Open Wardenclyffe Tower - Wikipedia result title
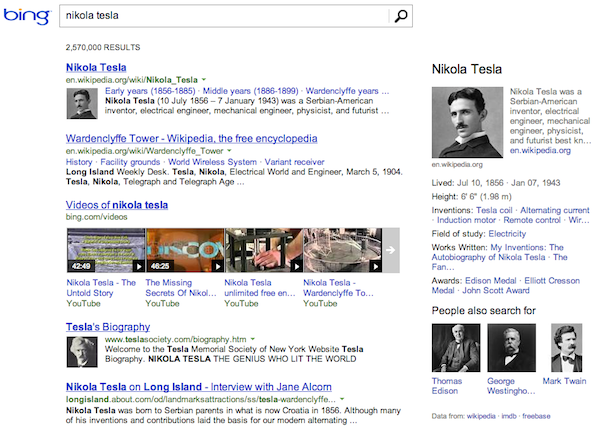This screenshot has height=429, width=600. pyautogui.click(x=191, y=139)
